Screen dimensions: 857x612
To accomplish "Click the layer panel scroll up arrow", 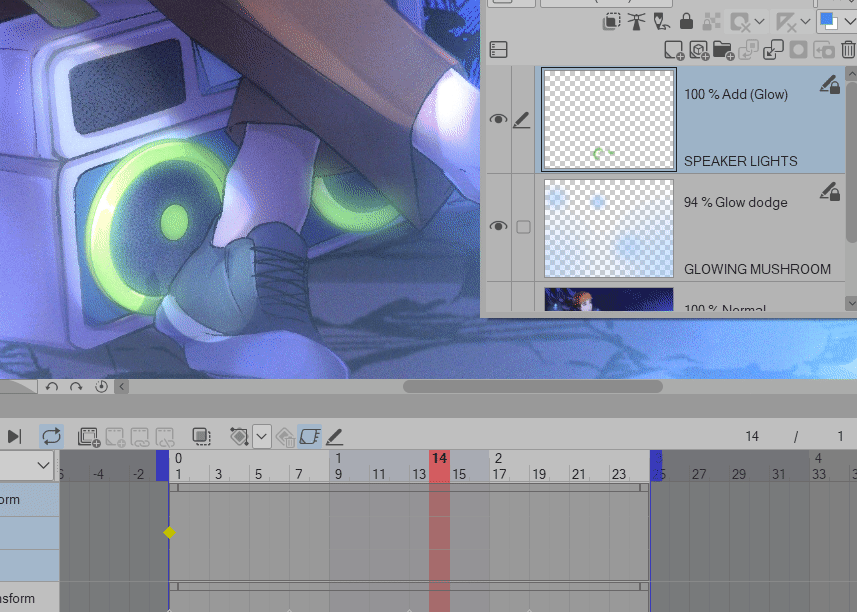I will click(x=851, y=73).
